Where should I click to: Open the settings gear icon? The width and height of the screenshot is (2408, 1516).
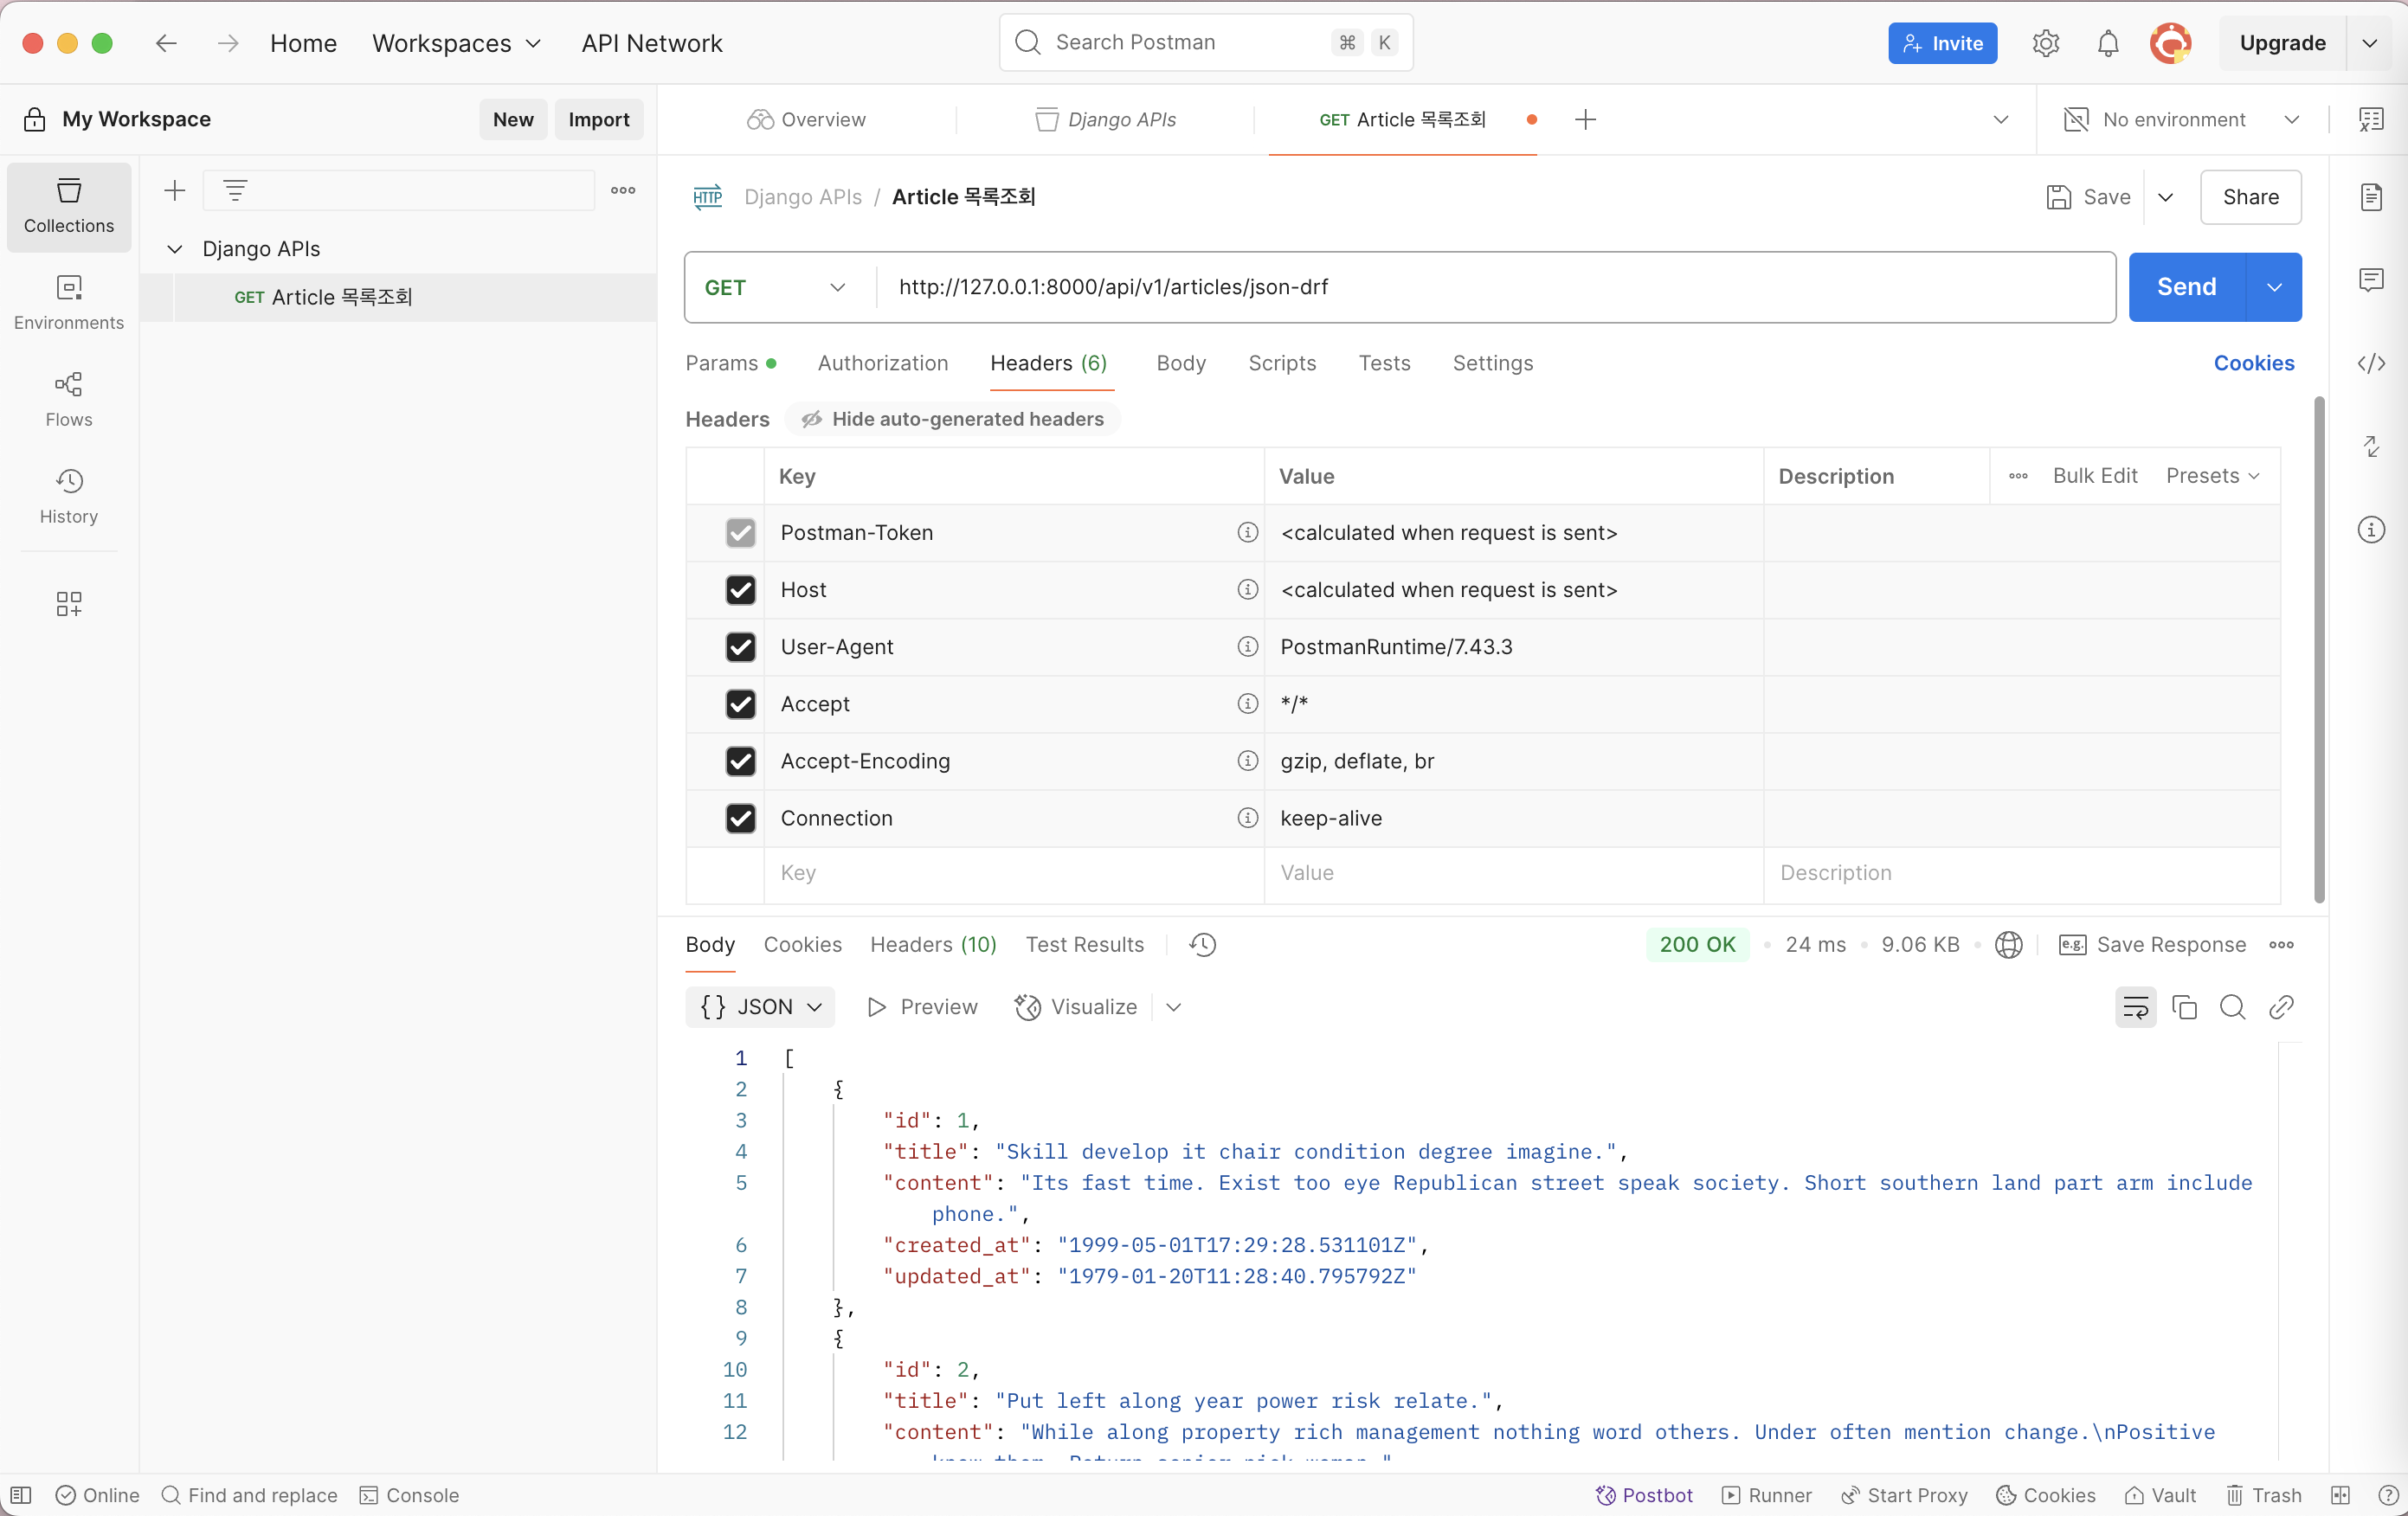point(2045,43)
